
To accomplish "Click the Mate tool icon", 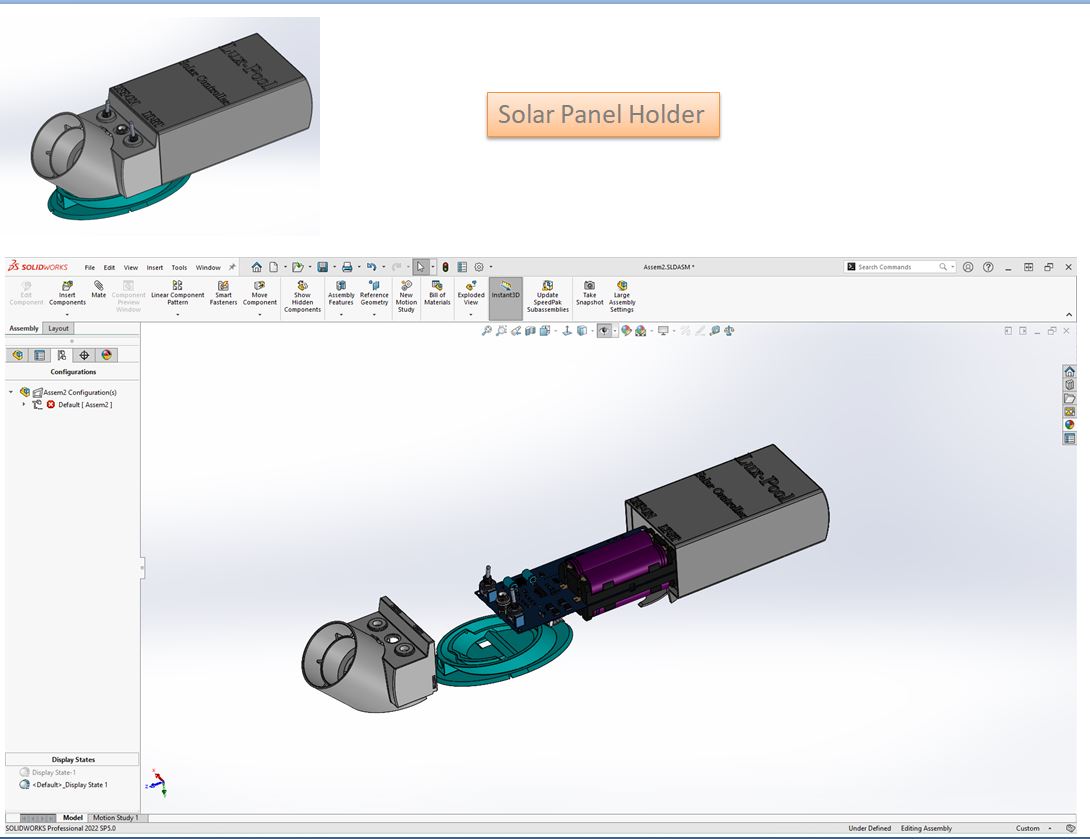I will (x=99, y=290).
